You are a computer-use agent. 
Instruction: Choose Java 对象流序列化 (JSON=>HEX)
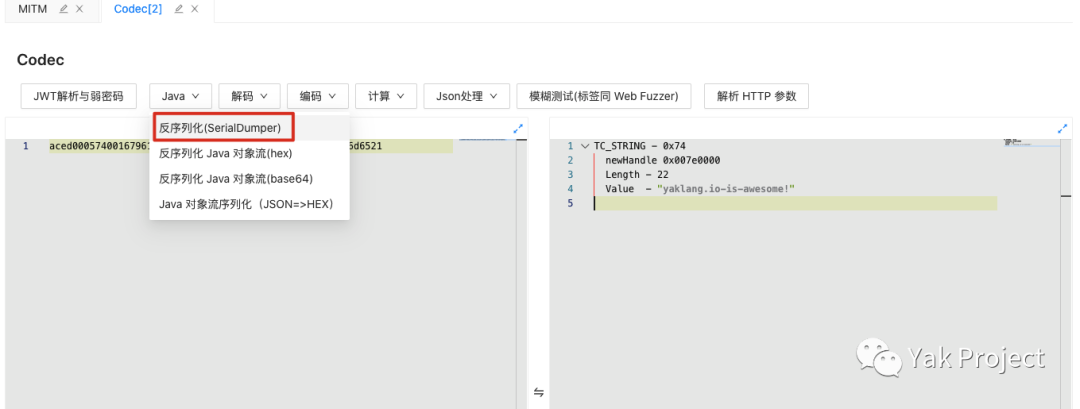(x=249, y=204)
